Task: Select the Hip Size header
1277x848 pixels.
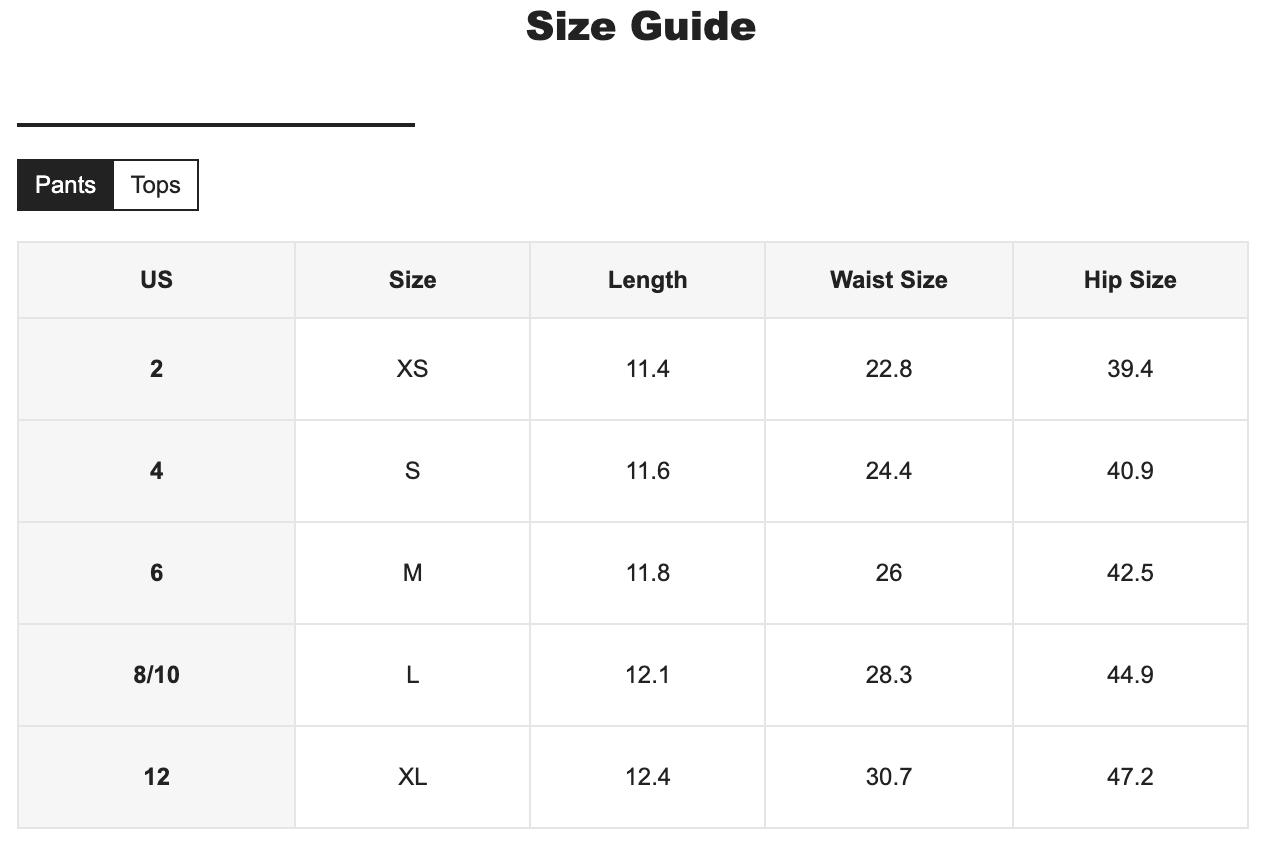Action: pyautogui.click(x=1130, y=280)
